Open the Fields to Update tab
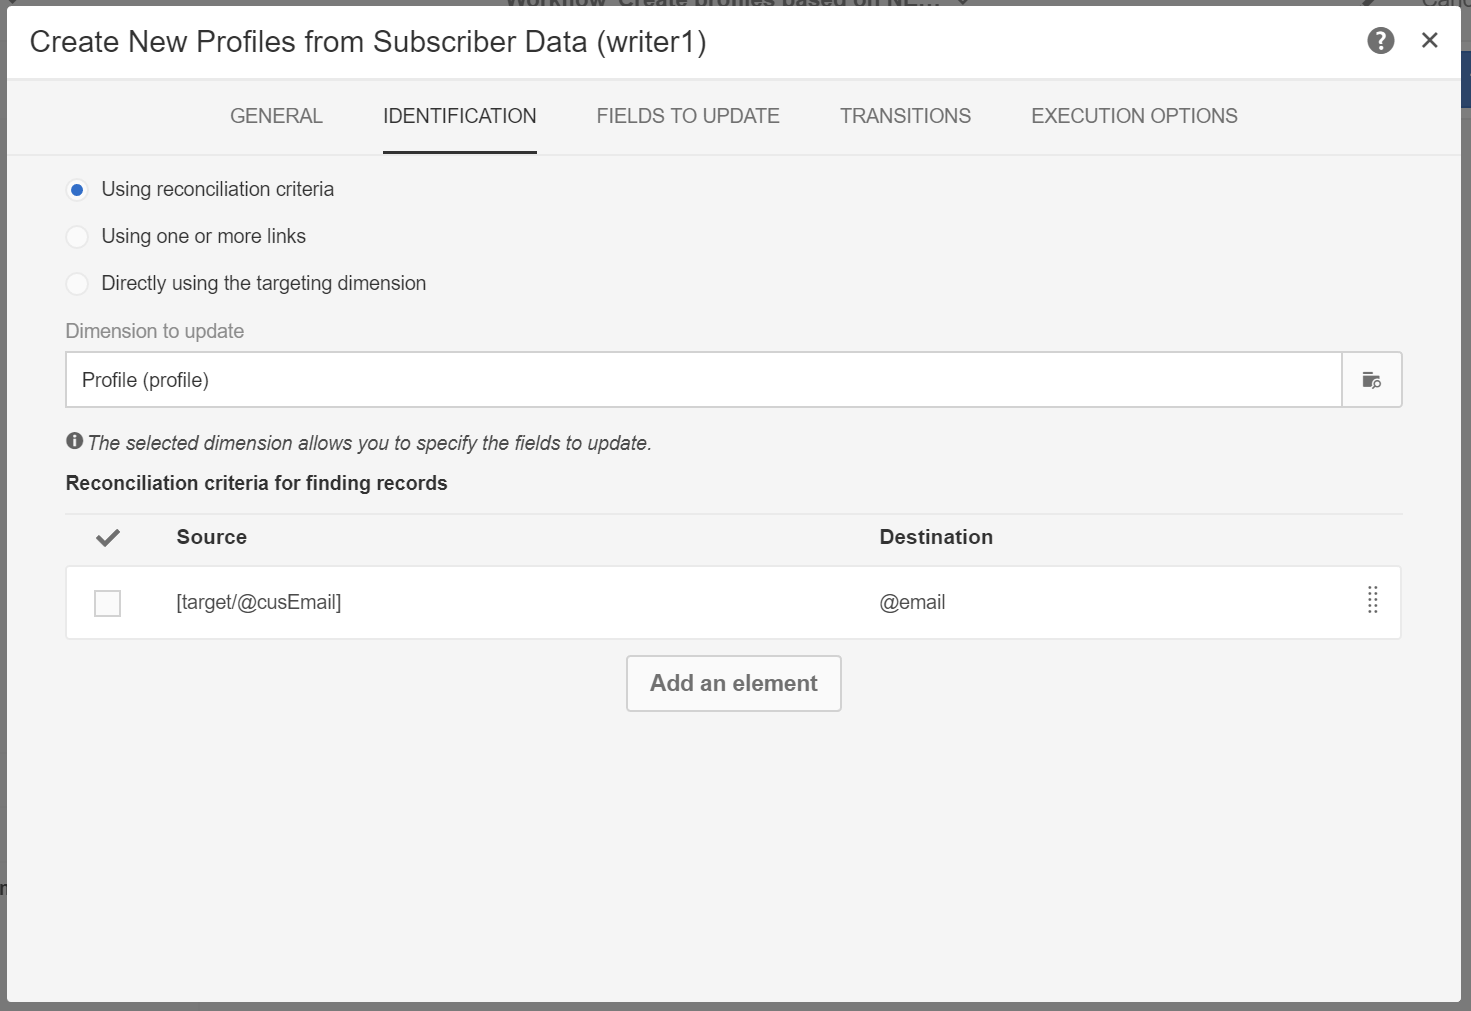 pyautogui.click(x=688, y=116)
